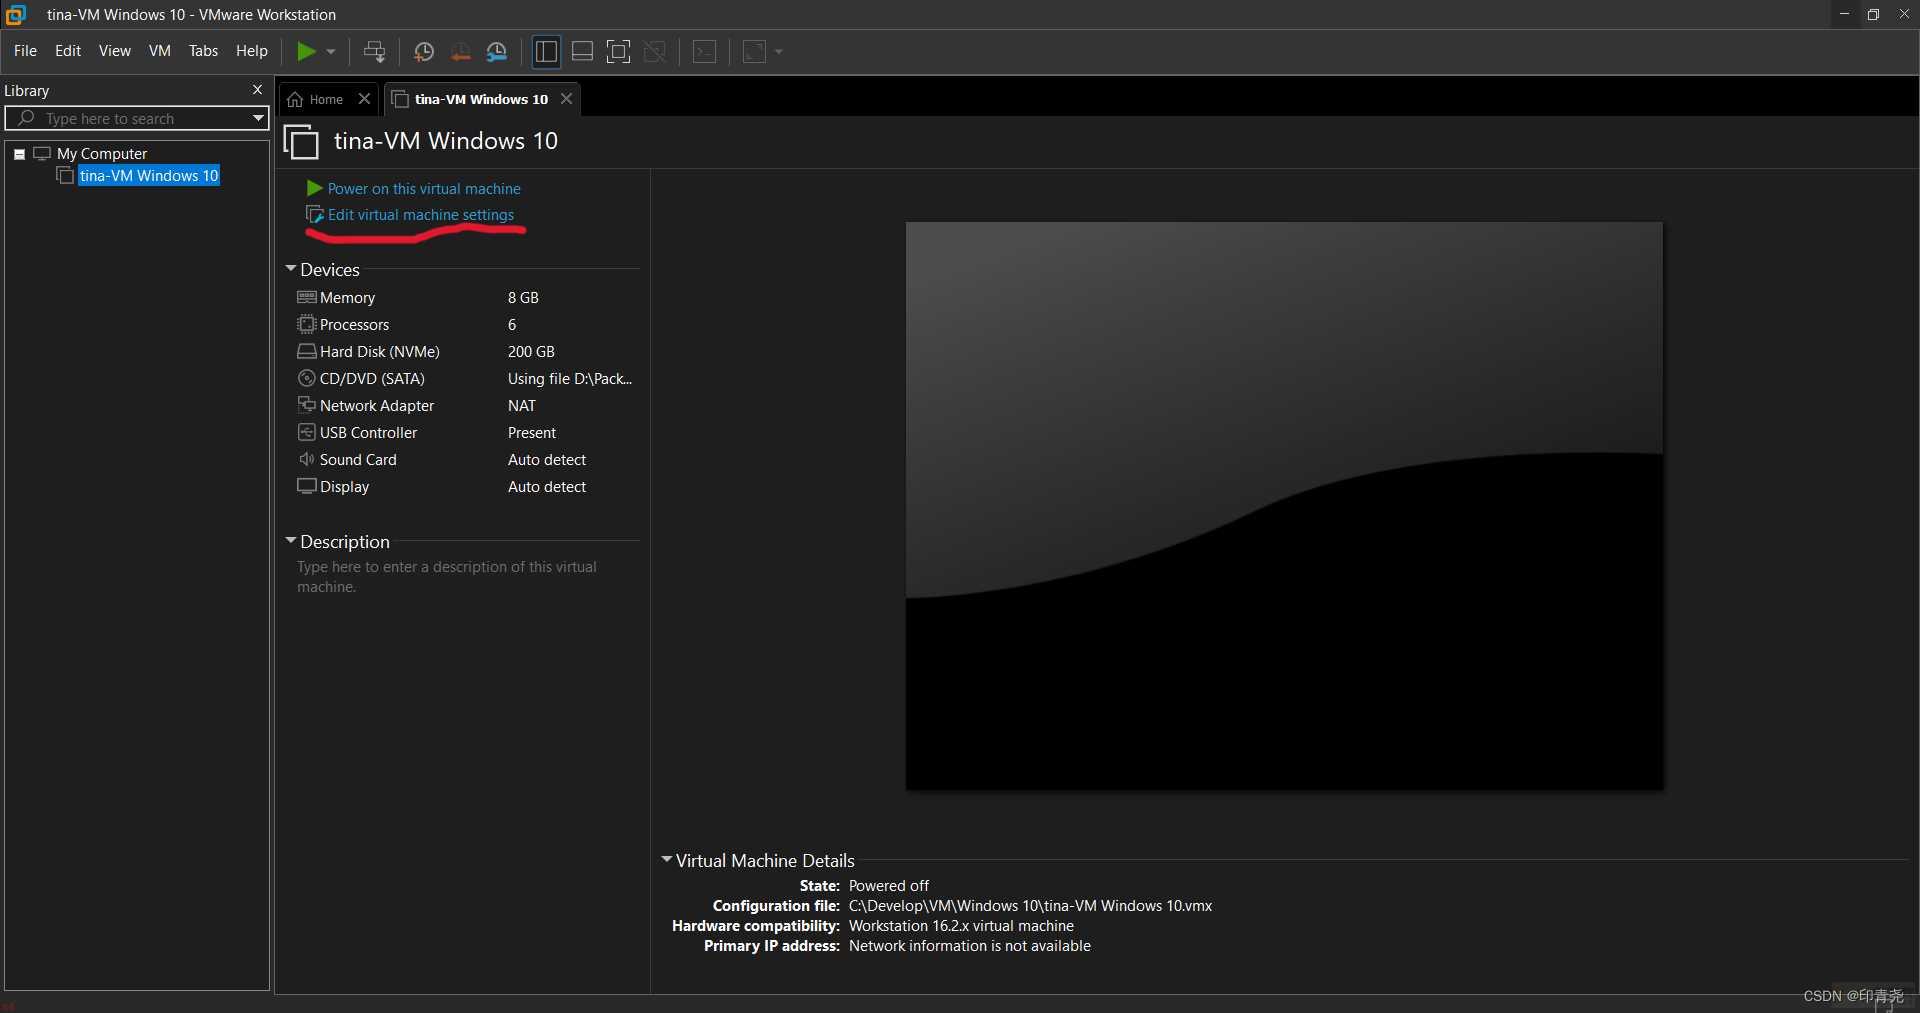The height and width of the screenshot is (1013, 1920).
Task: Click the description text entry area
Action: click(447, 577)
